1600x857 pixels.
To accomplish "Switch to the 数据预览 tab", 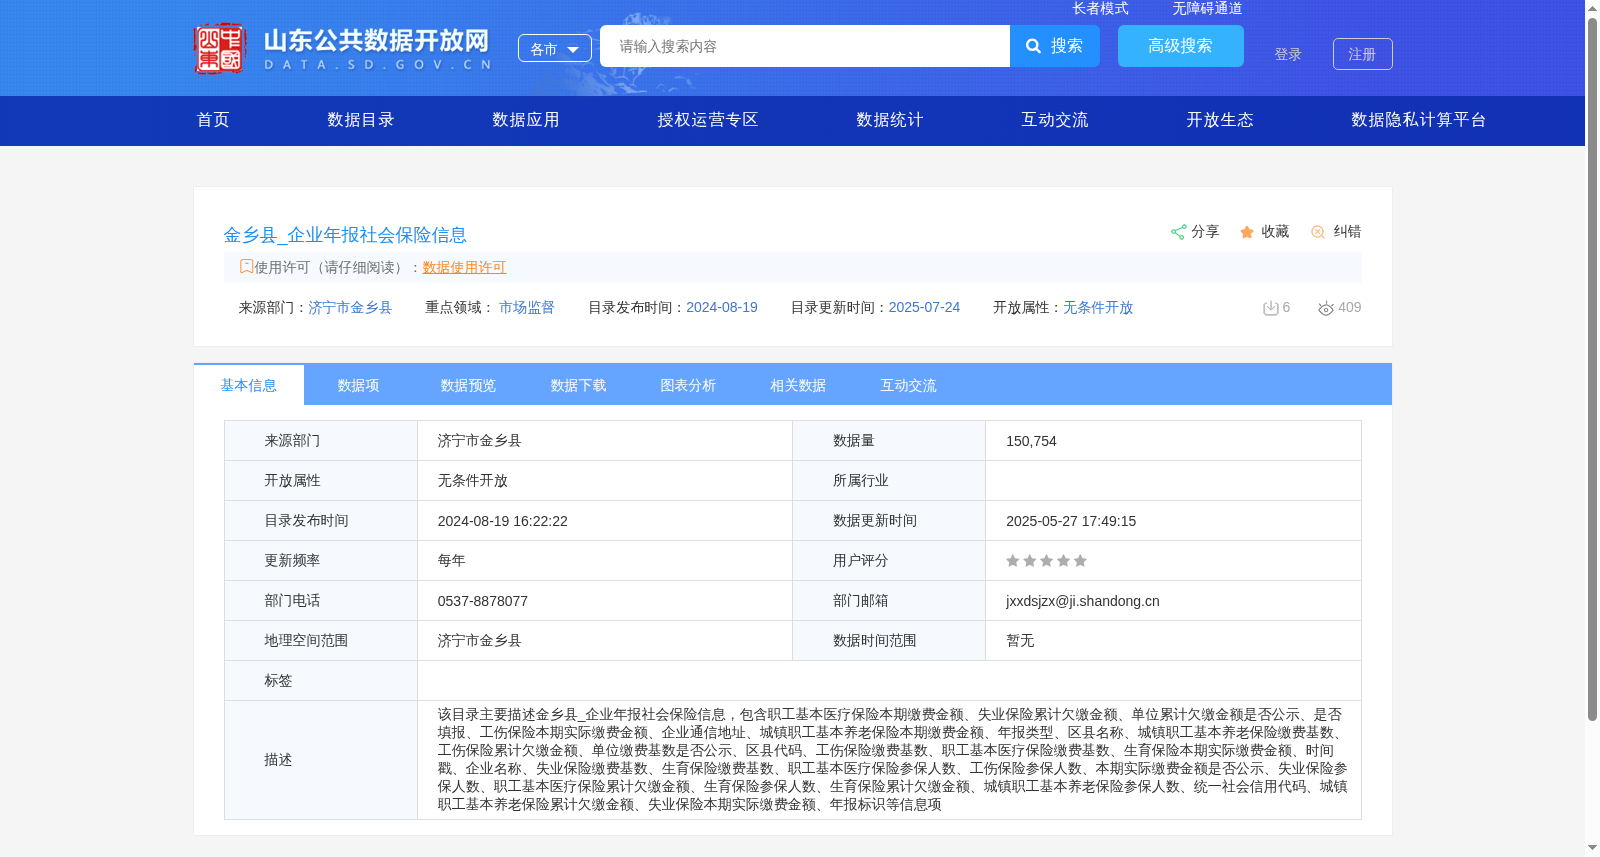I will [469, 385].
